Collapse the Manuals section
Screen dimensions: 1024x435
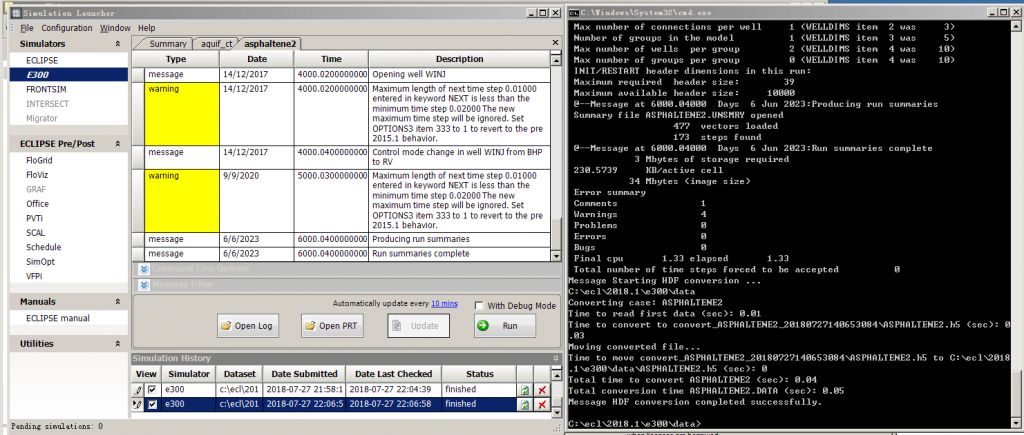118,302
